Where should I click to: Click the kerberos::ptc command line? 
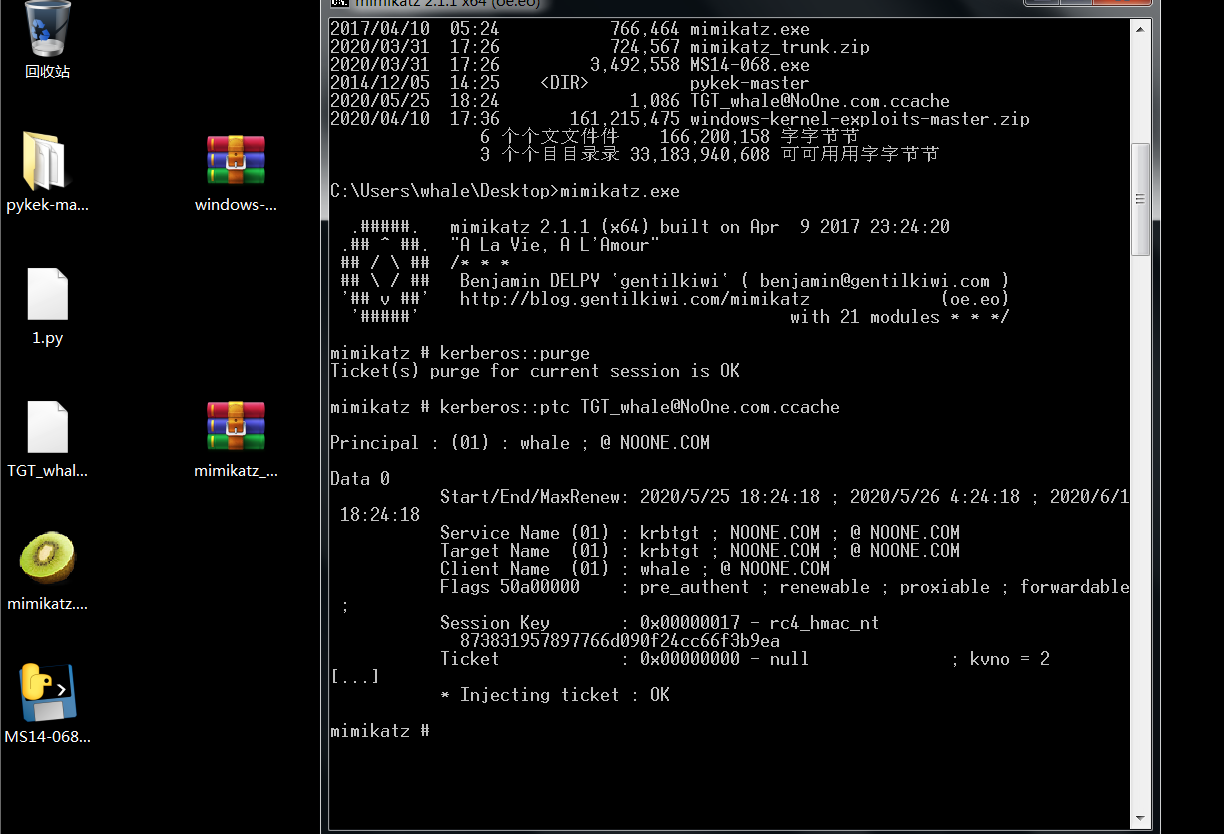pyautogui.click(x=585, y=407)
